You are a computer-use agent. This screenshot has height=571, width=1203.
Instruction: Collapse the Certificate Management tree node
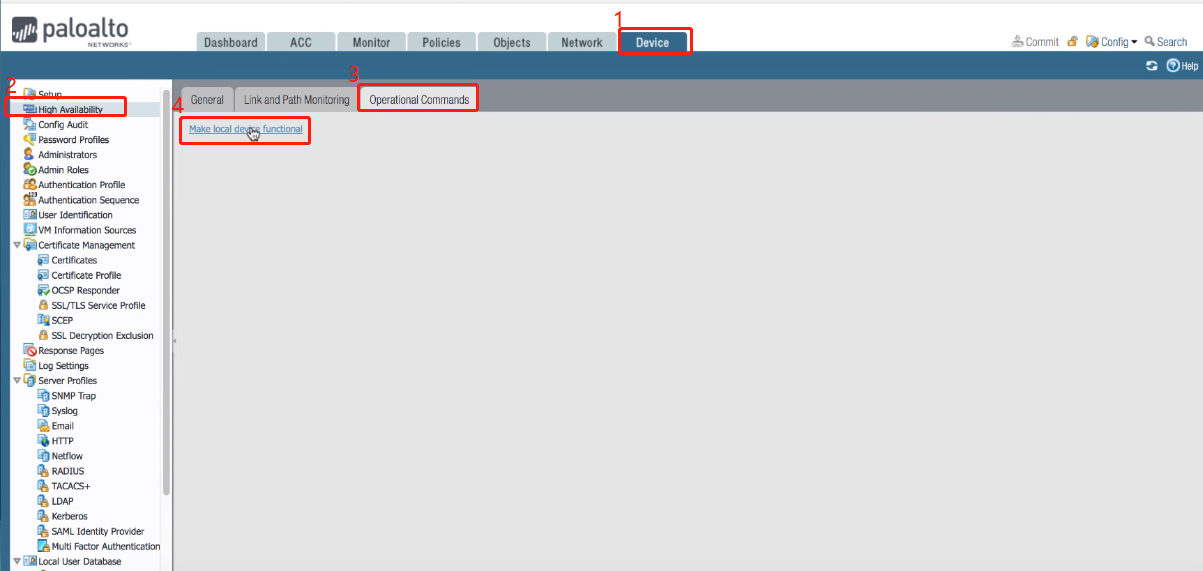pos(17,245)
